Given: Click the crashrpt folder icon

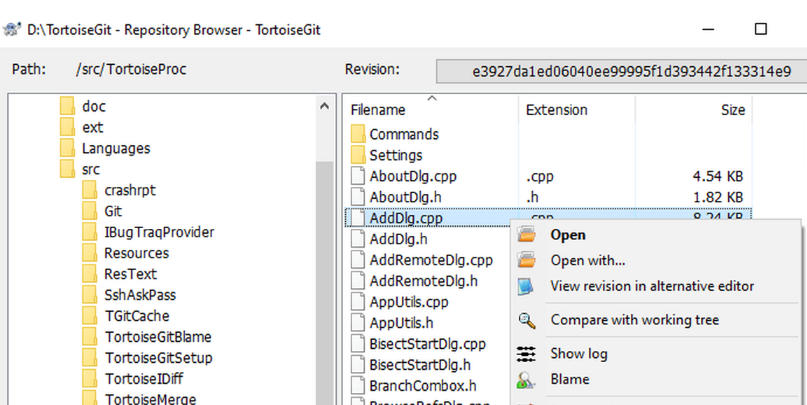Looking at the screenshot, I should click(90, 190).
